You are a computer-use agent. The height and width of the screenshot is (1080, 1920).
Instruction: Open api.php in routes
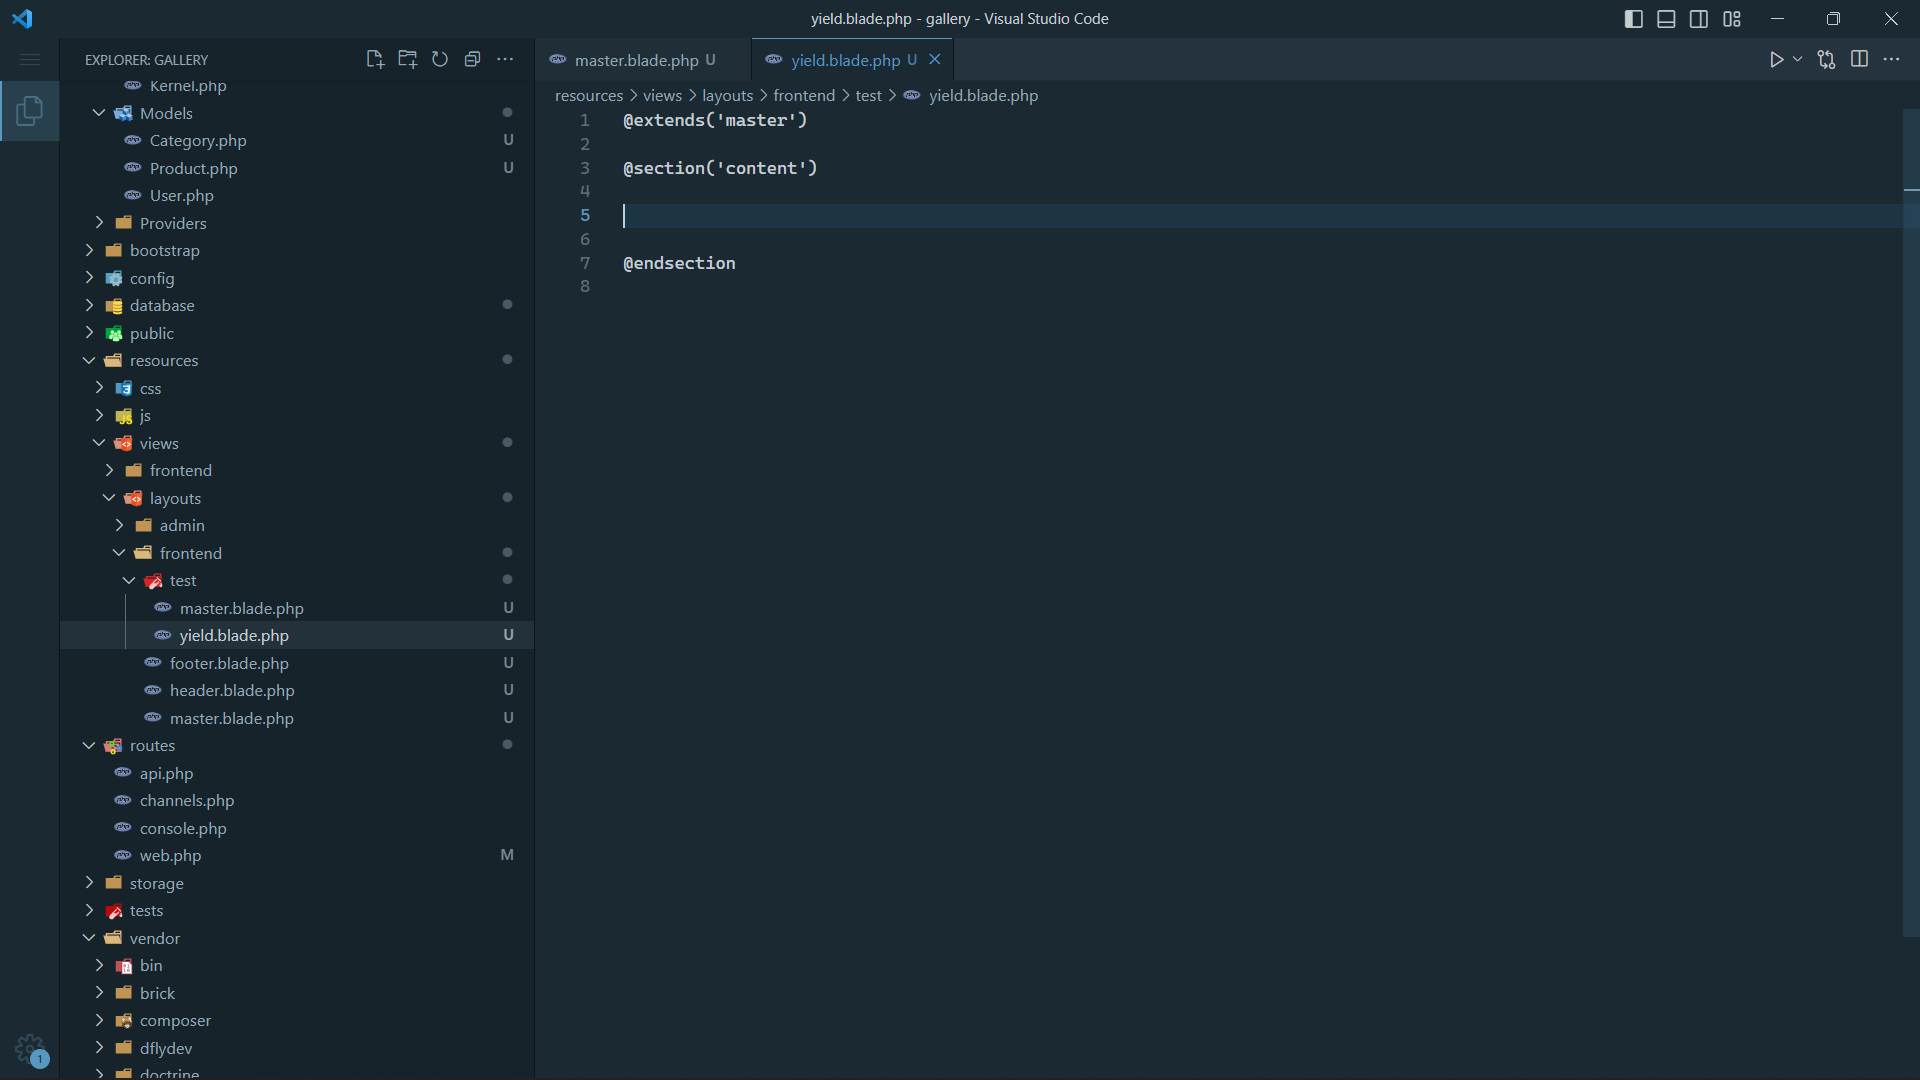pos(297,773)
